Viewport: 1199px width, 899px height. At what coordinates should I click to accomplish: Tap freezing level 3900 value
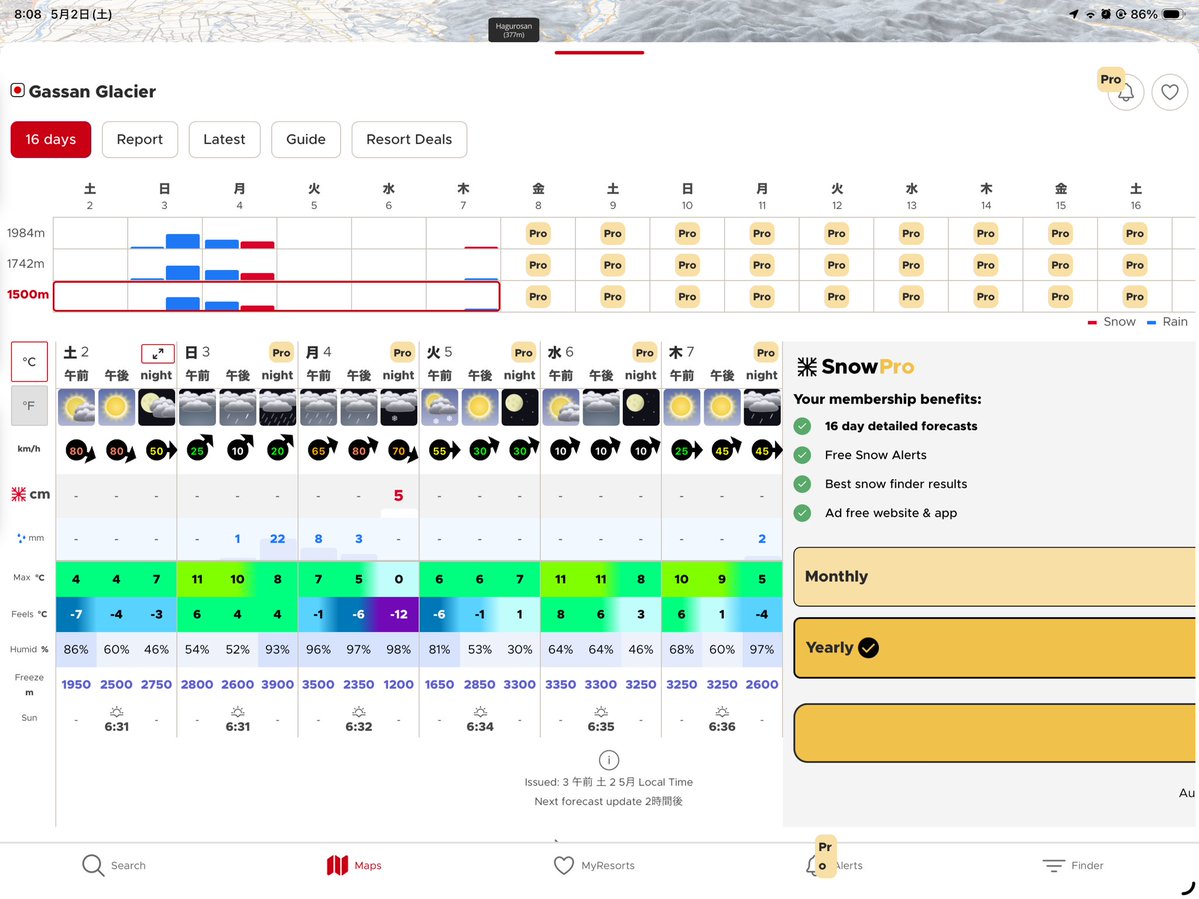[x=278, y=684]
